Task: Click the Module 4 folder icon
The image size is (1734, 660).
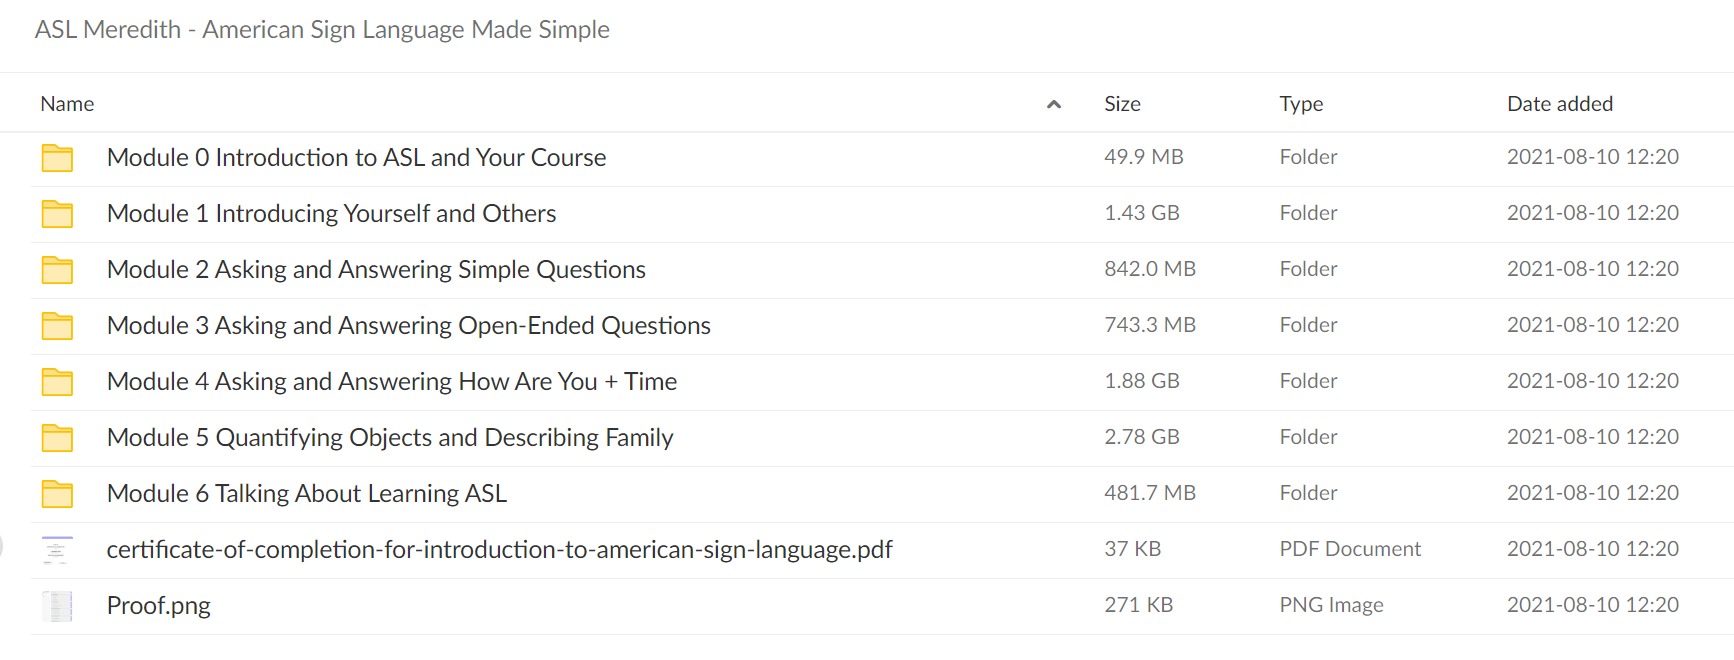Action: (57, 382)
